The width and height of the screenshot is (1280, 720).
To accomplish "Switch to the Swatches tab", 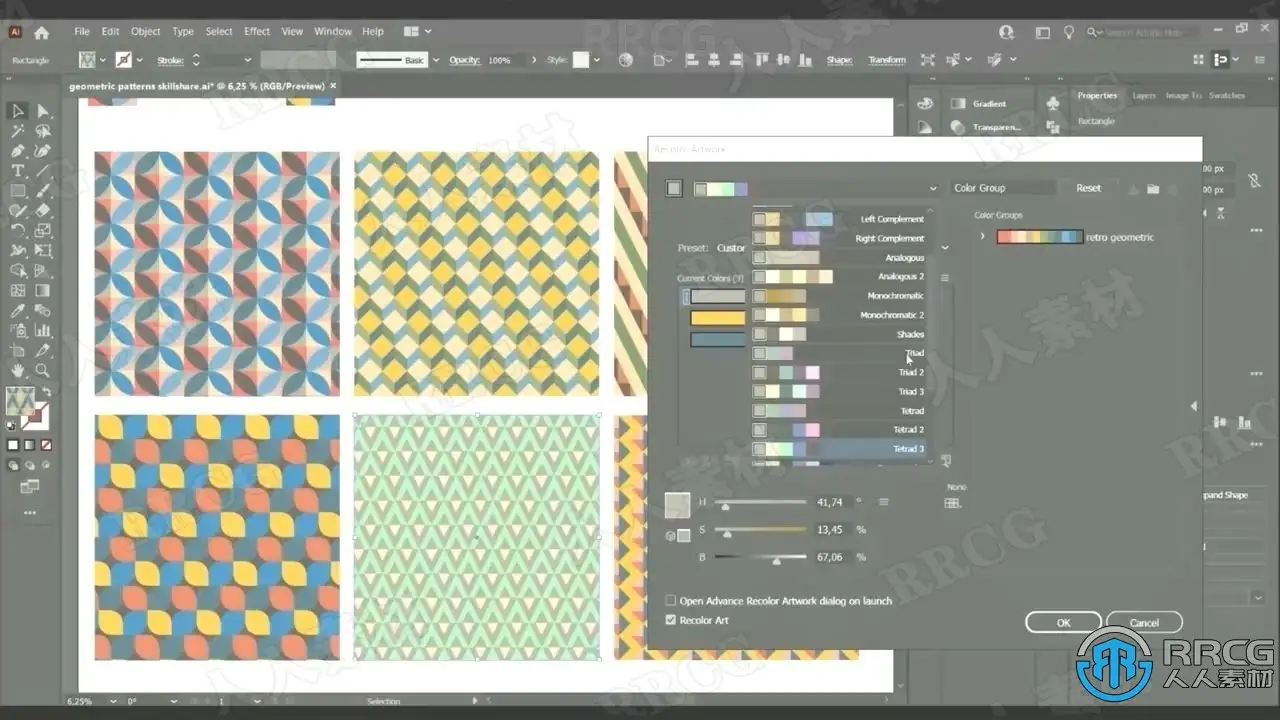I will [1227, 96].
